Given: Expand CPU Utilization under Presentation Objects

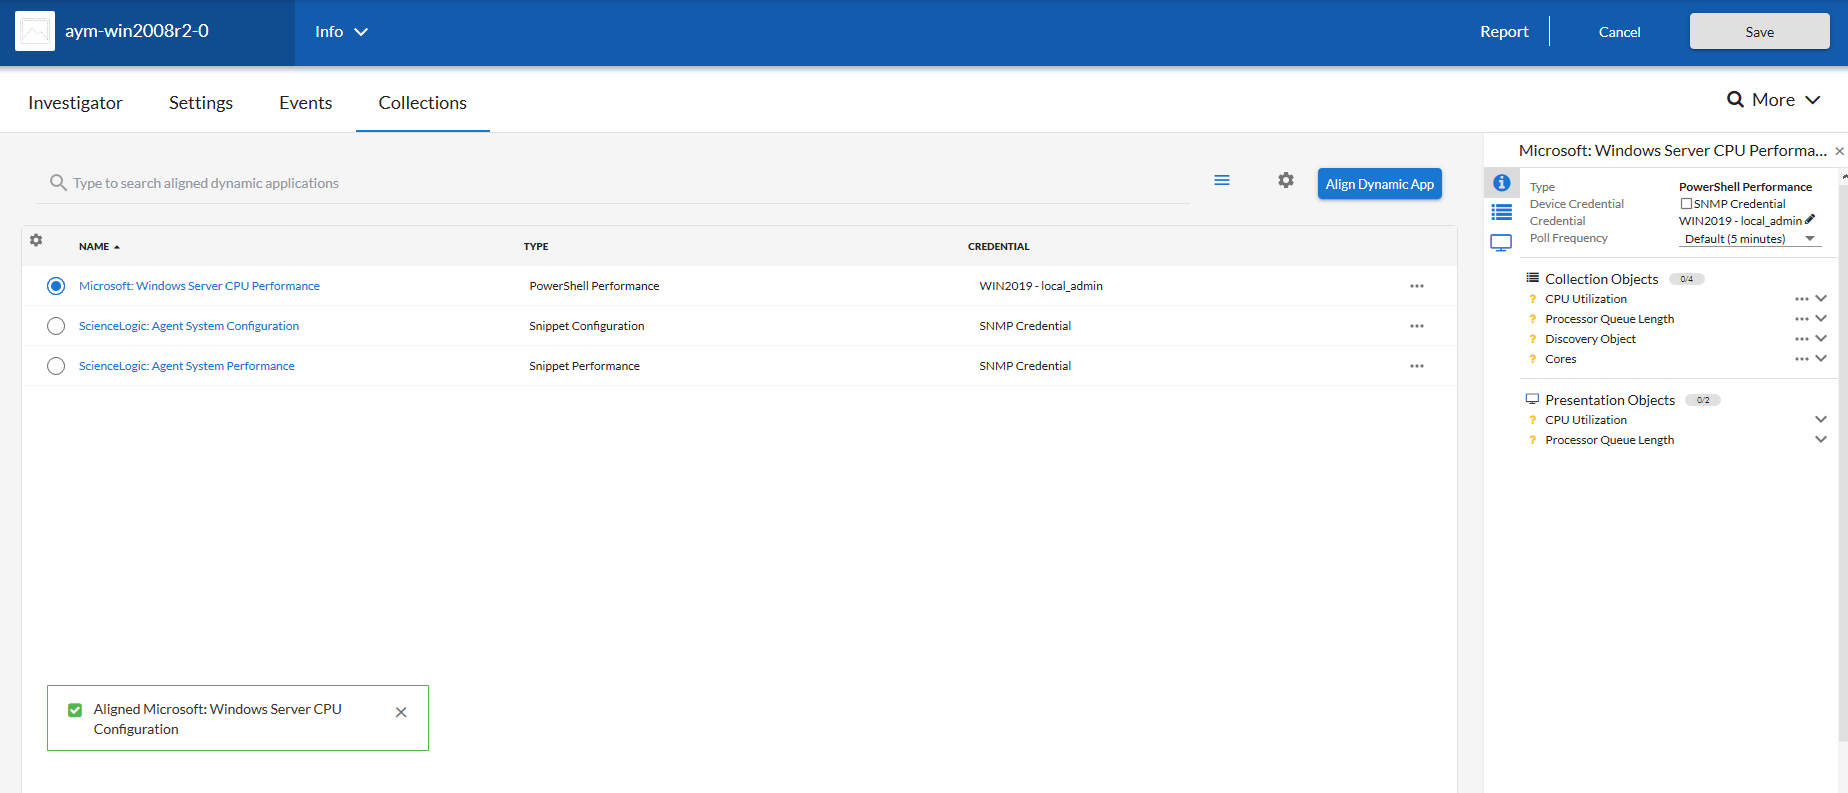Looking at the screenshot, I should coord(1820,420).
